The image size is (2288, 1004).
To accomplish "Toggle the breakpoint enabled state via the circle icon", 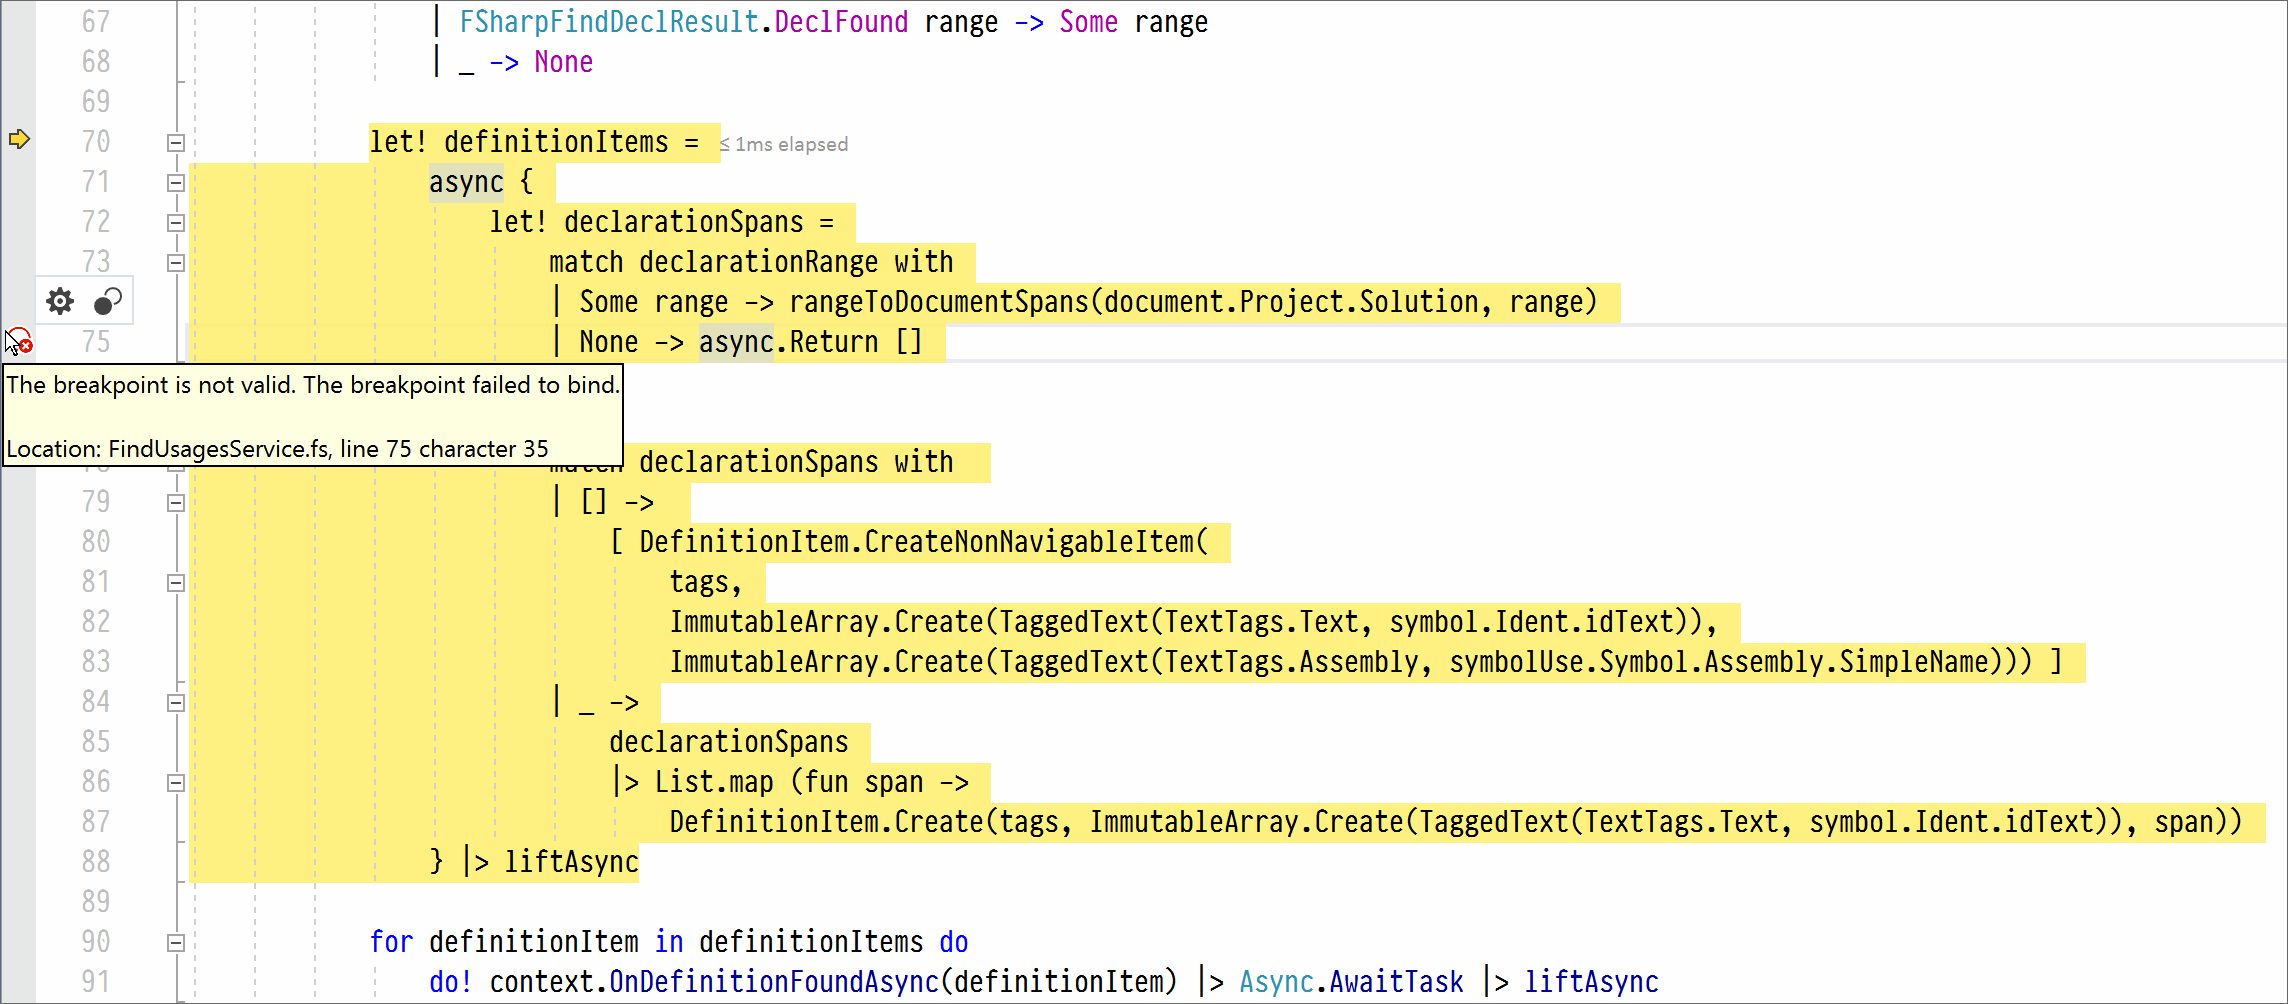I will (108, 300).
